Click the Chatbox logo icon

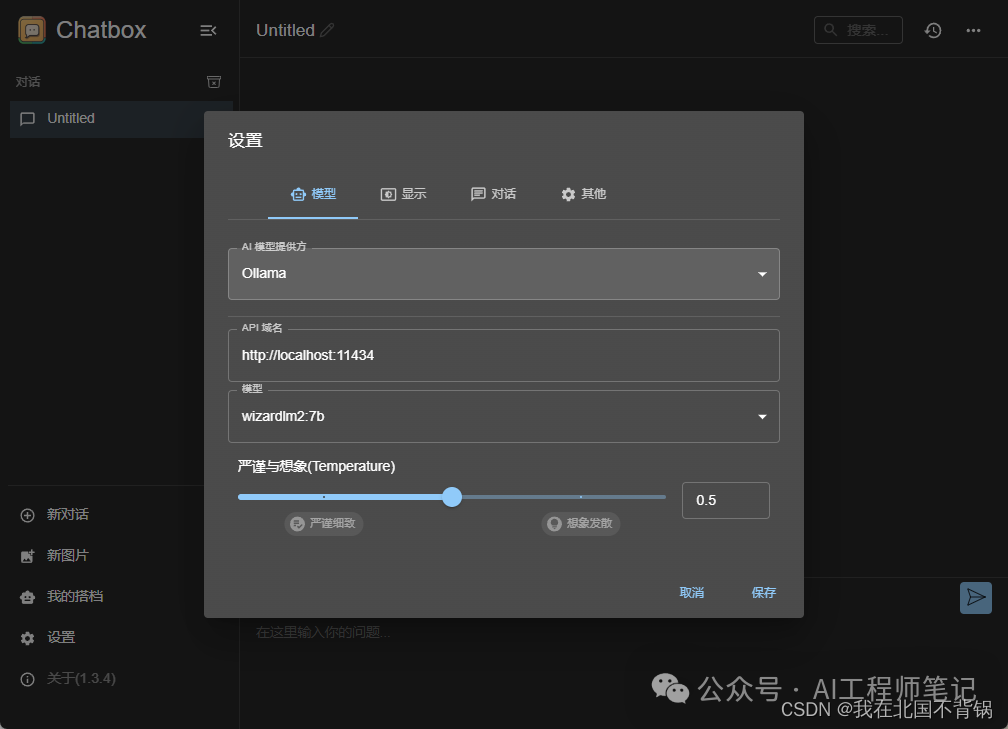coord(32,30)
